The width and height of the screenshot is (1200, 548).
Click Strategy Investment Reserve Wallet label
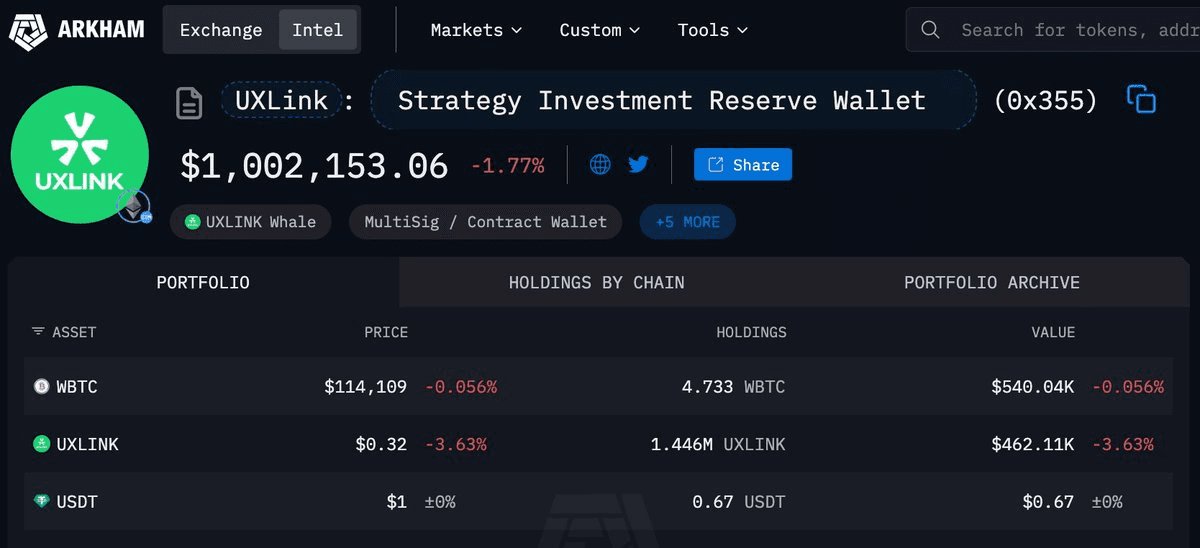pyautogui.click(x=673, y=100)
